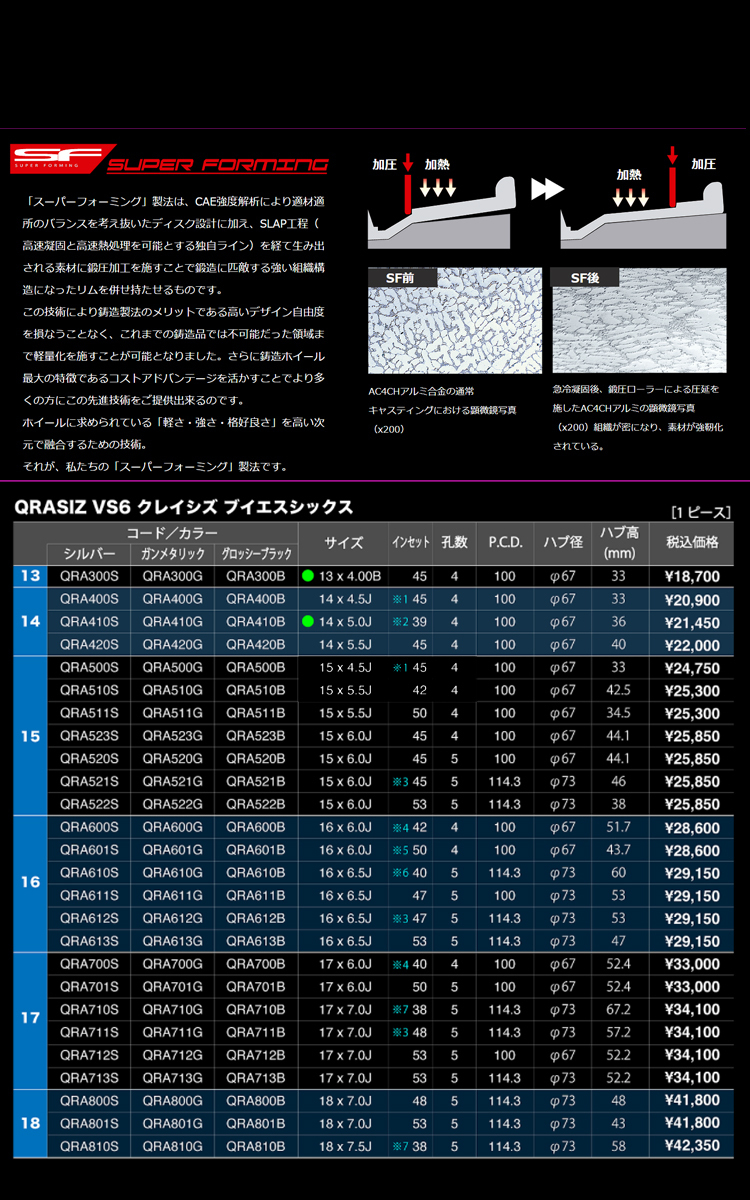Click the SUPER FORMING red heading text

[218, 164]
